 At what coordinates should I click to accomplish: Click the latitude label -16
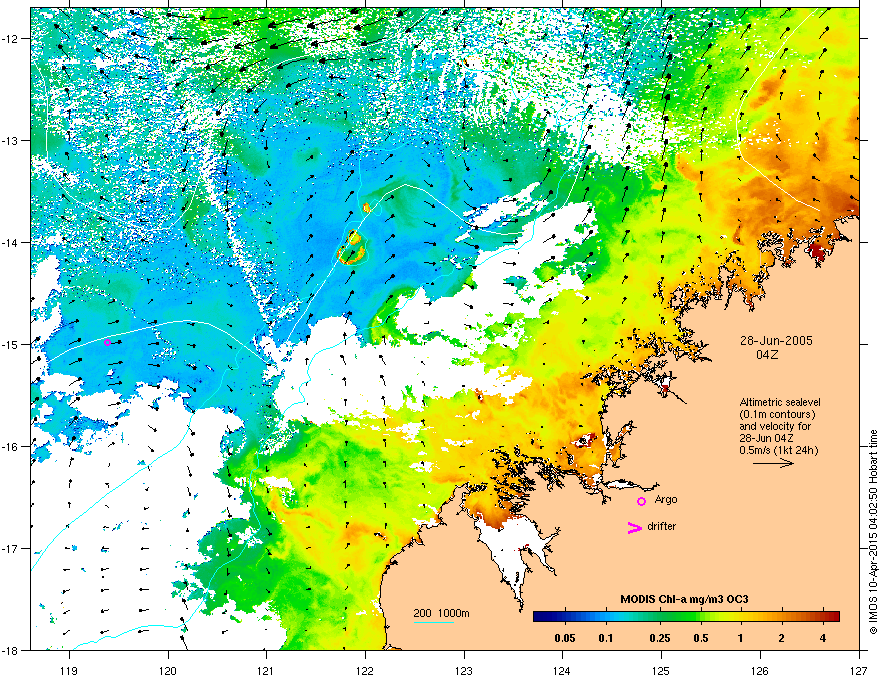(x=11, y=447)
